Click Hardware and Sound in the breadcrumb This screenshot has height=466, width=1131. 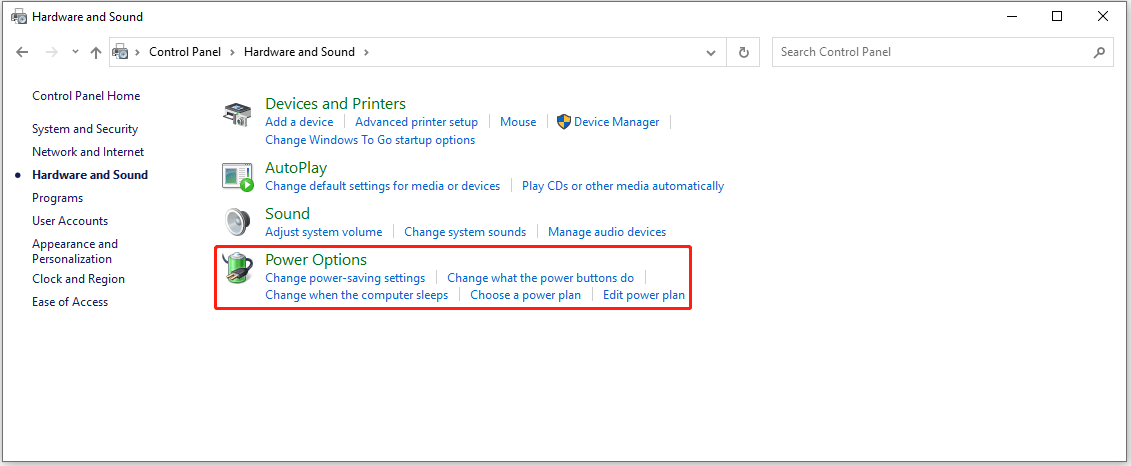coord(299,52)
